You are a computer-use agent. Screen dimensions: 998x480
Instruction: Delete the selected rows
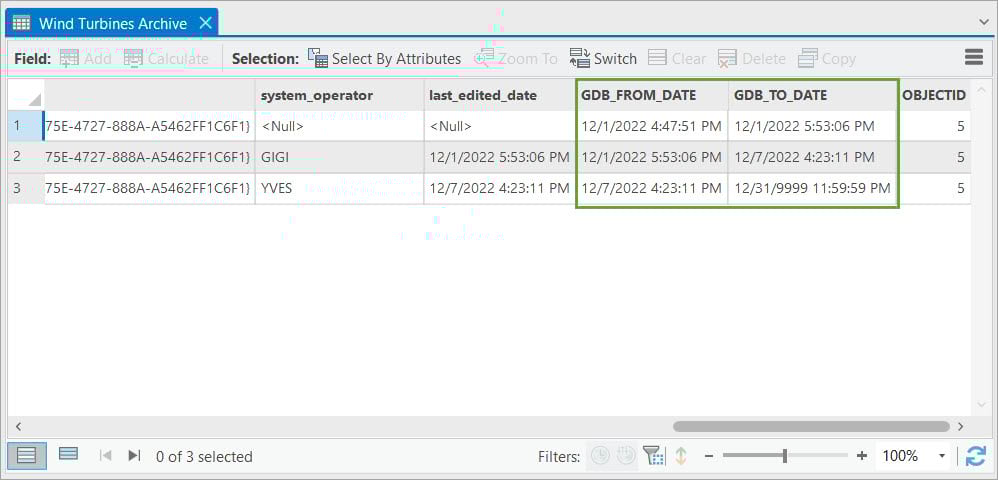(751, 59)
